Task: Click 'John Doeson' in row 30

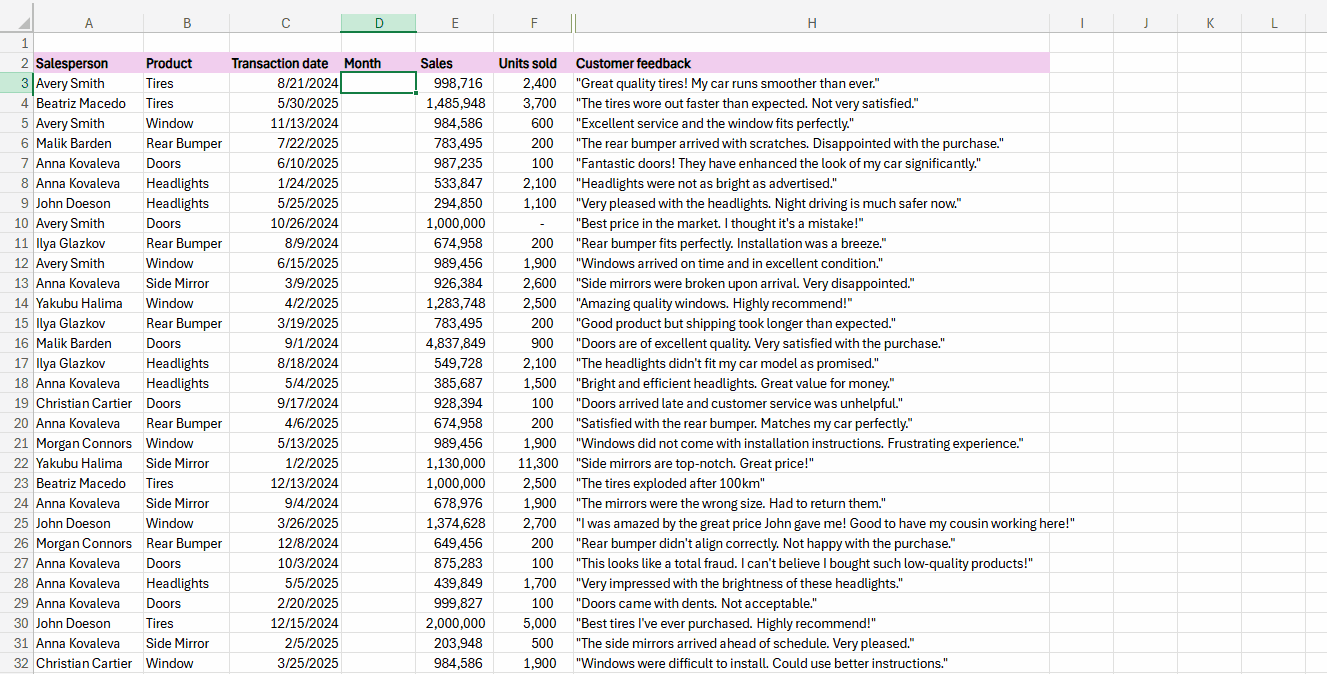Action: click(89, 623)
